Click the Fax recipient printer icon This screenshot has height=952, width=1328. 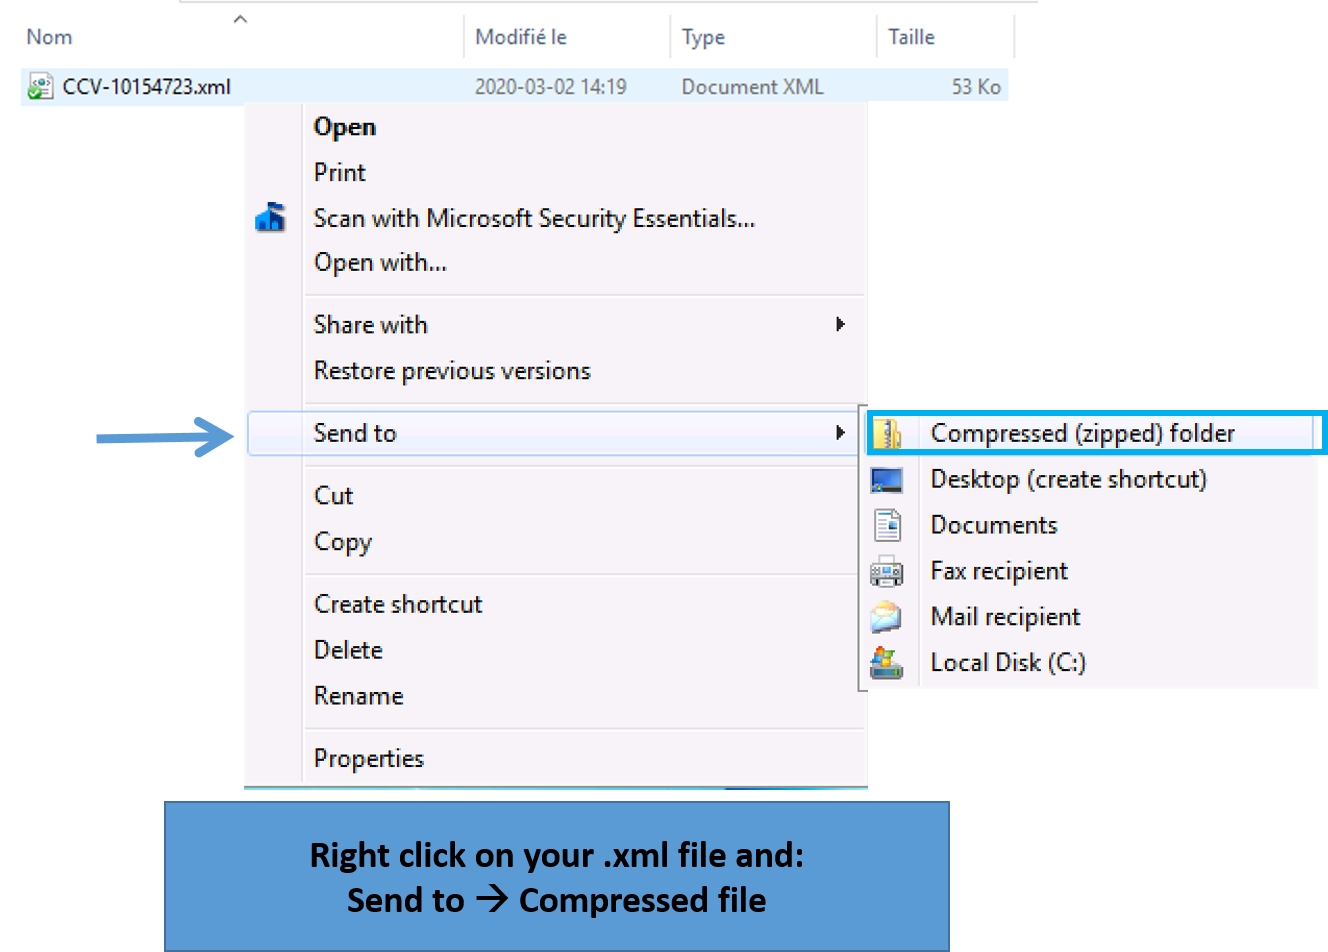coord(887,571)
